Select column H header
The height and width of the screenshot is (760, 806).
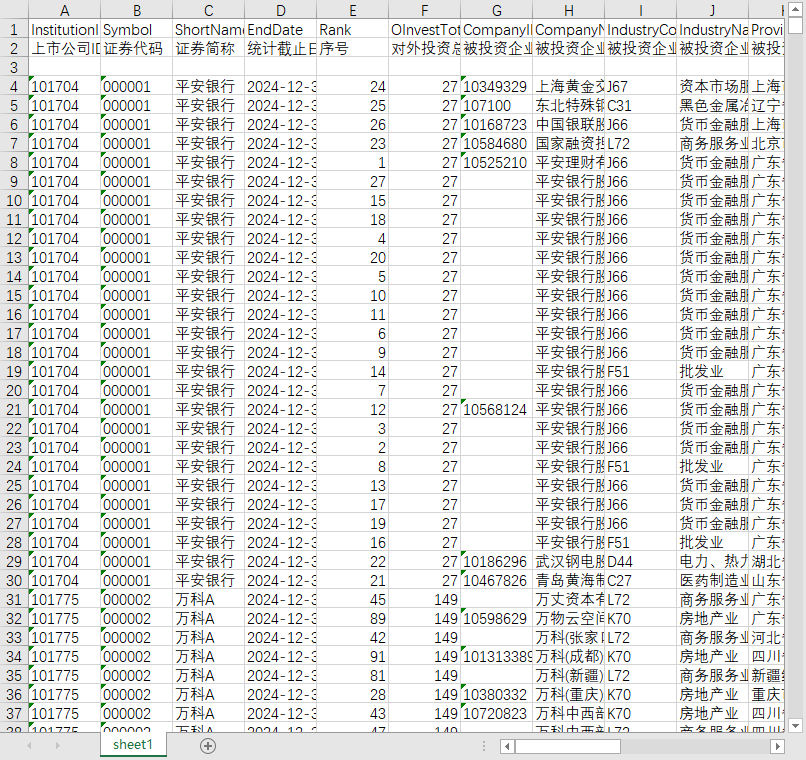coord(569,10)
